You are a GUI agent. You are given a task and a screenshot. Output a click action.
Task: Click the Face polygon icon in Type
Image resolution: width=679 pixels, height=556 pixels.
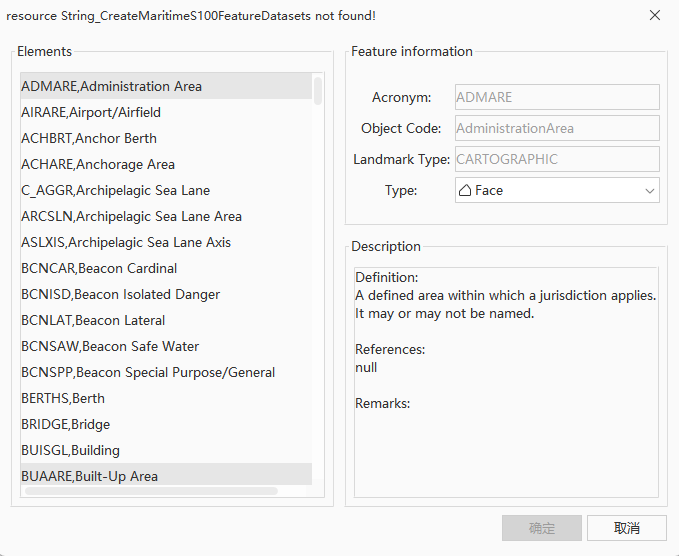coord(465,190)
